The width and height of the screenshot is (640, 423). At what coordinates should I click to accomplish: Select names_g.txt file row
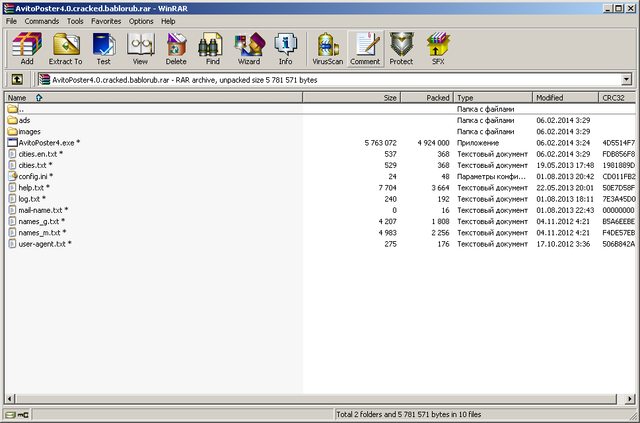pos(320,221)
